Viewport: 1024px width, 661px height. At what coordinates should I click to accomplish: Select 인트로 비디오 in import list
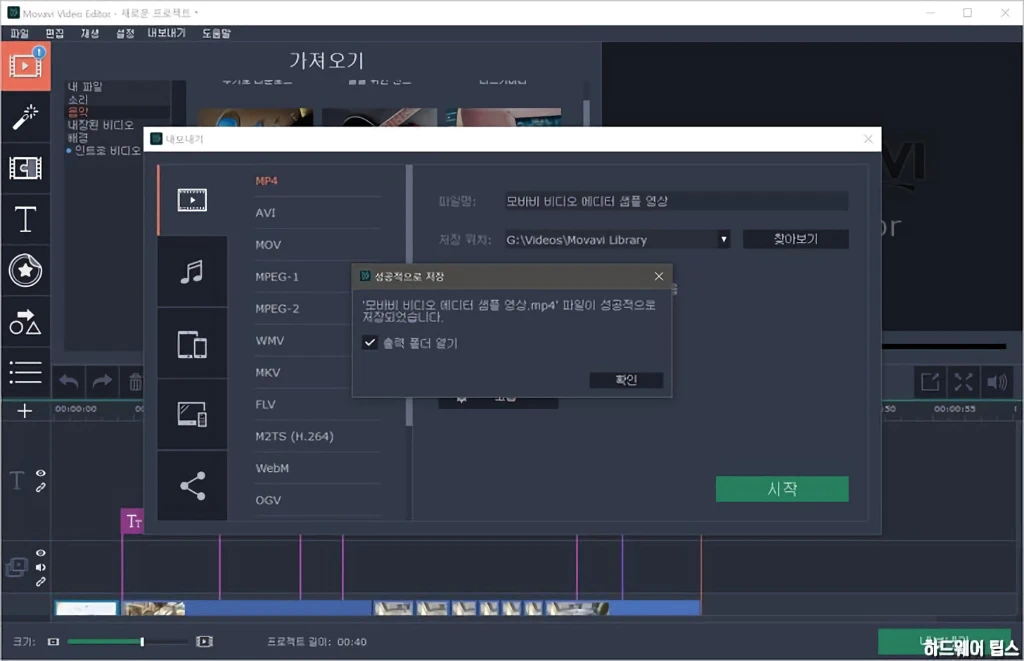click(x=106, y=151)
